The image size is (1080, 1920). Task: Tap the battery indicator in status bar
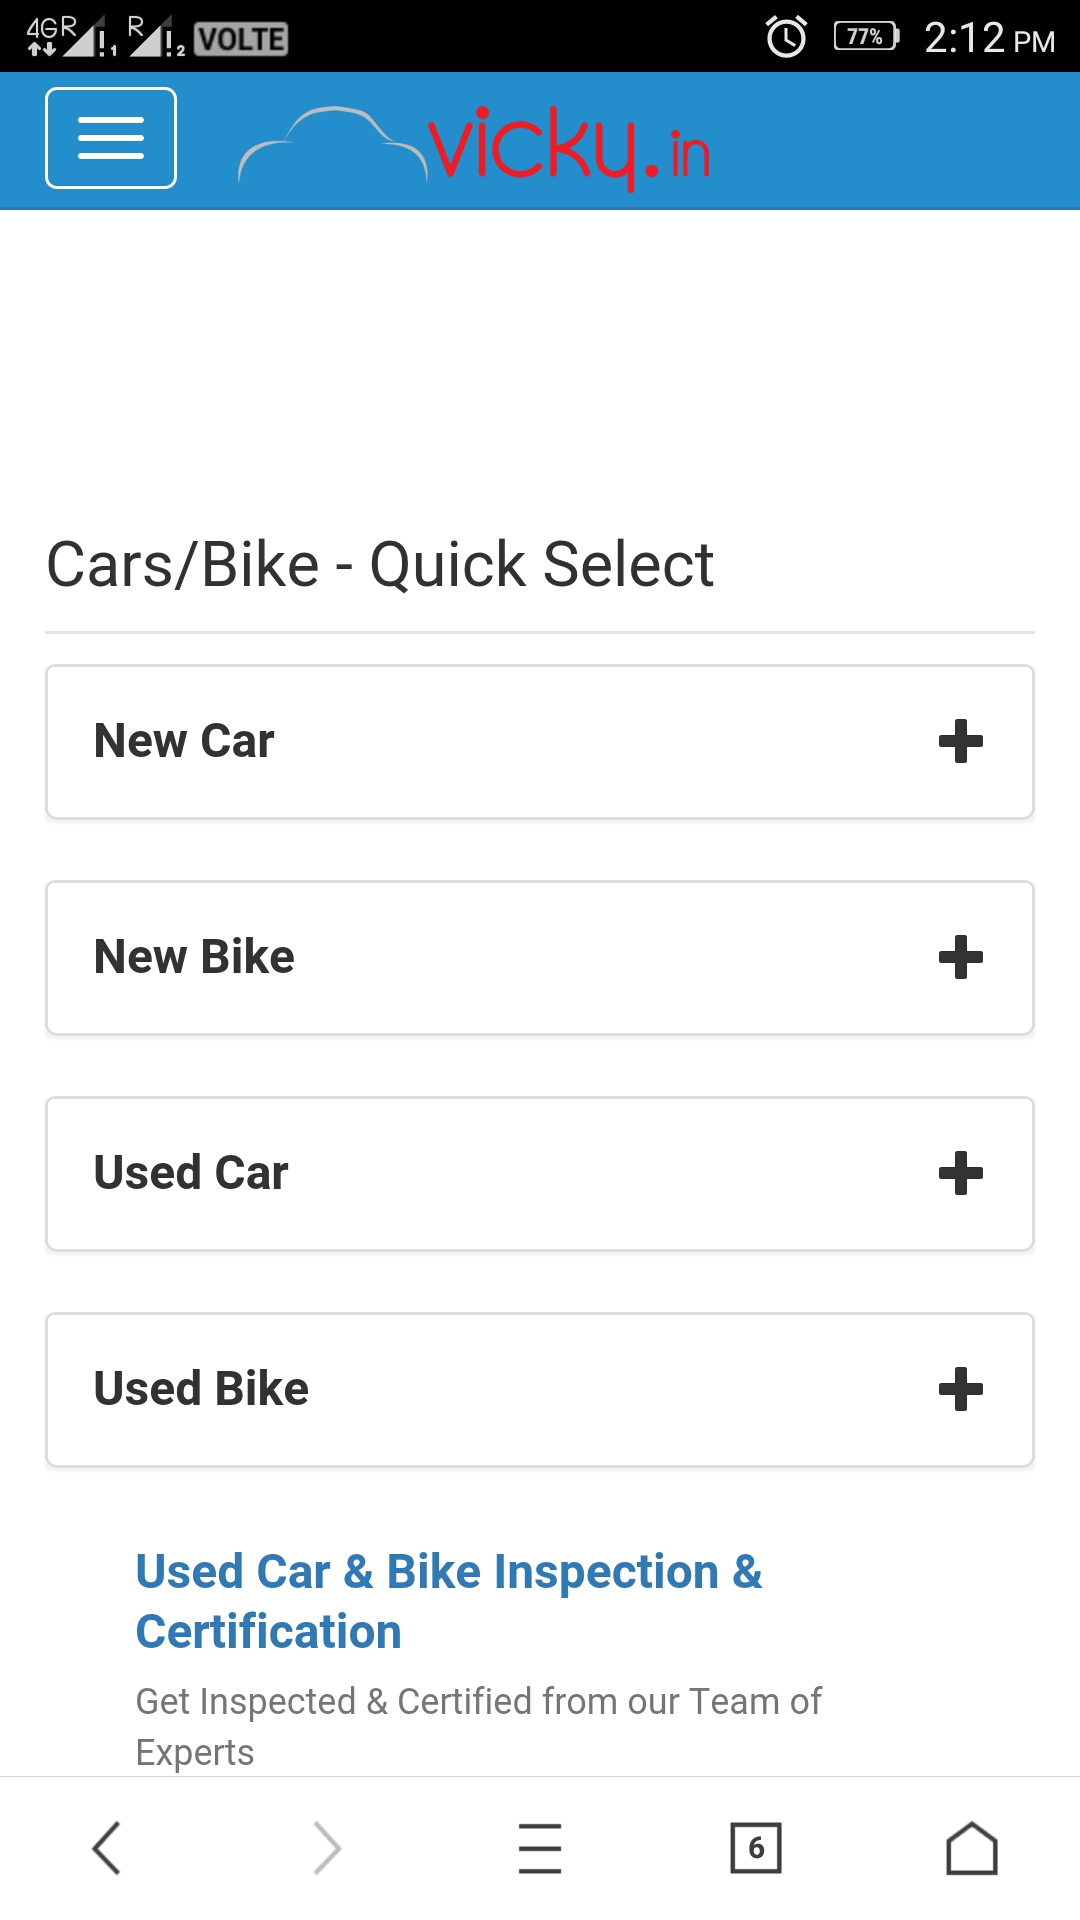(866, 37)
